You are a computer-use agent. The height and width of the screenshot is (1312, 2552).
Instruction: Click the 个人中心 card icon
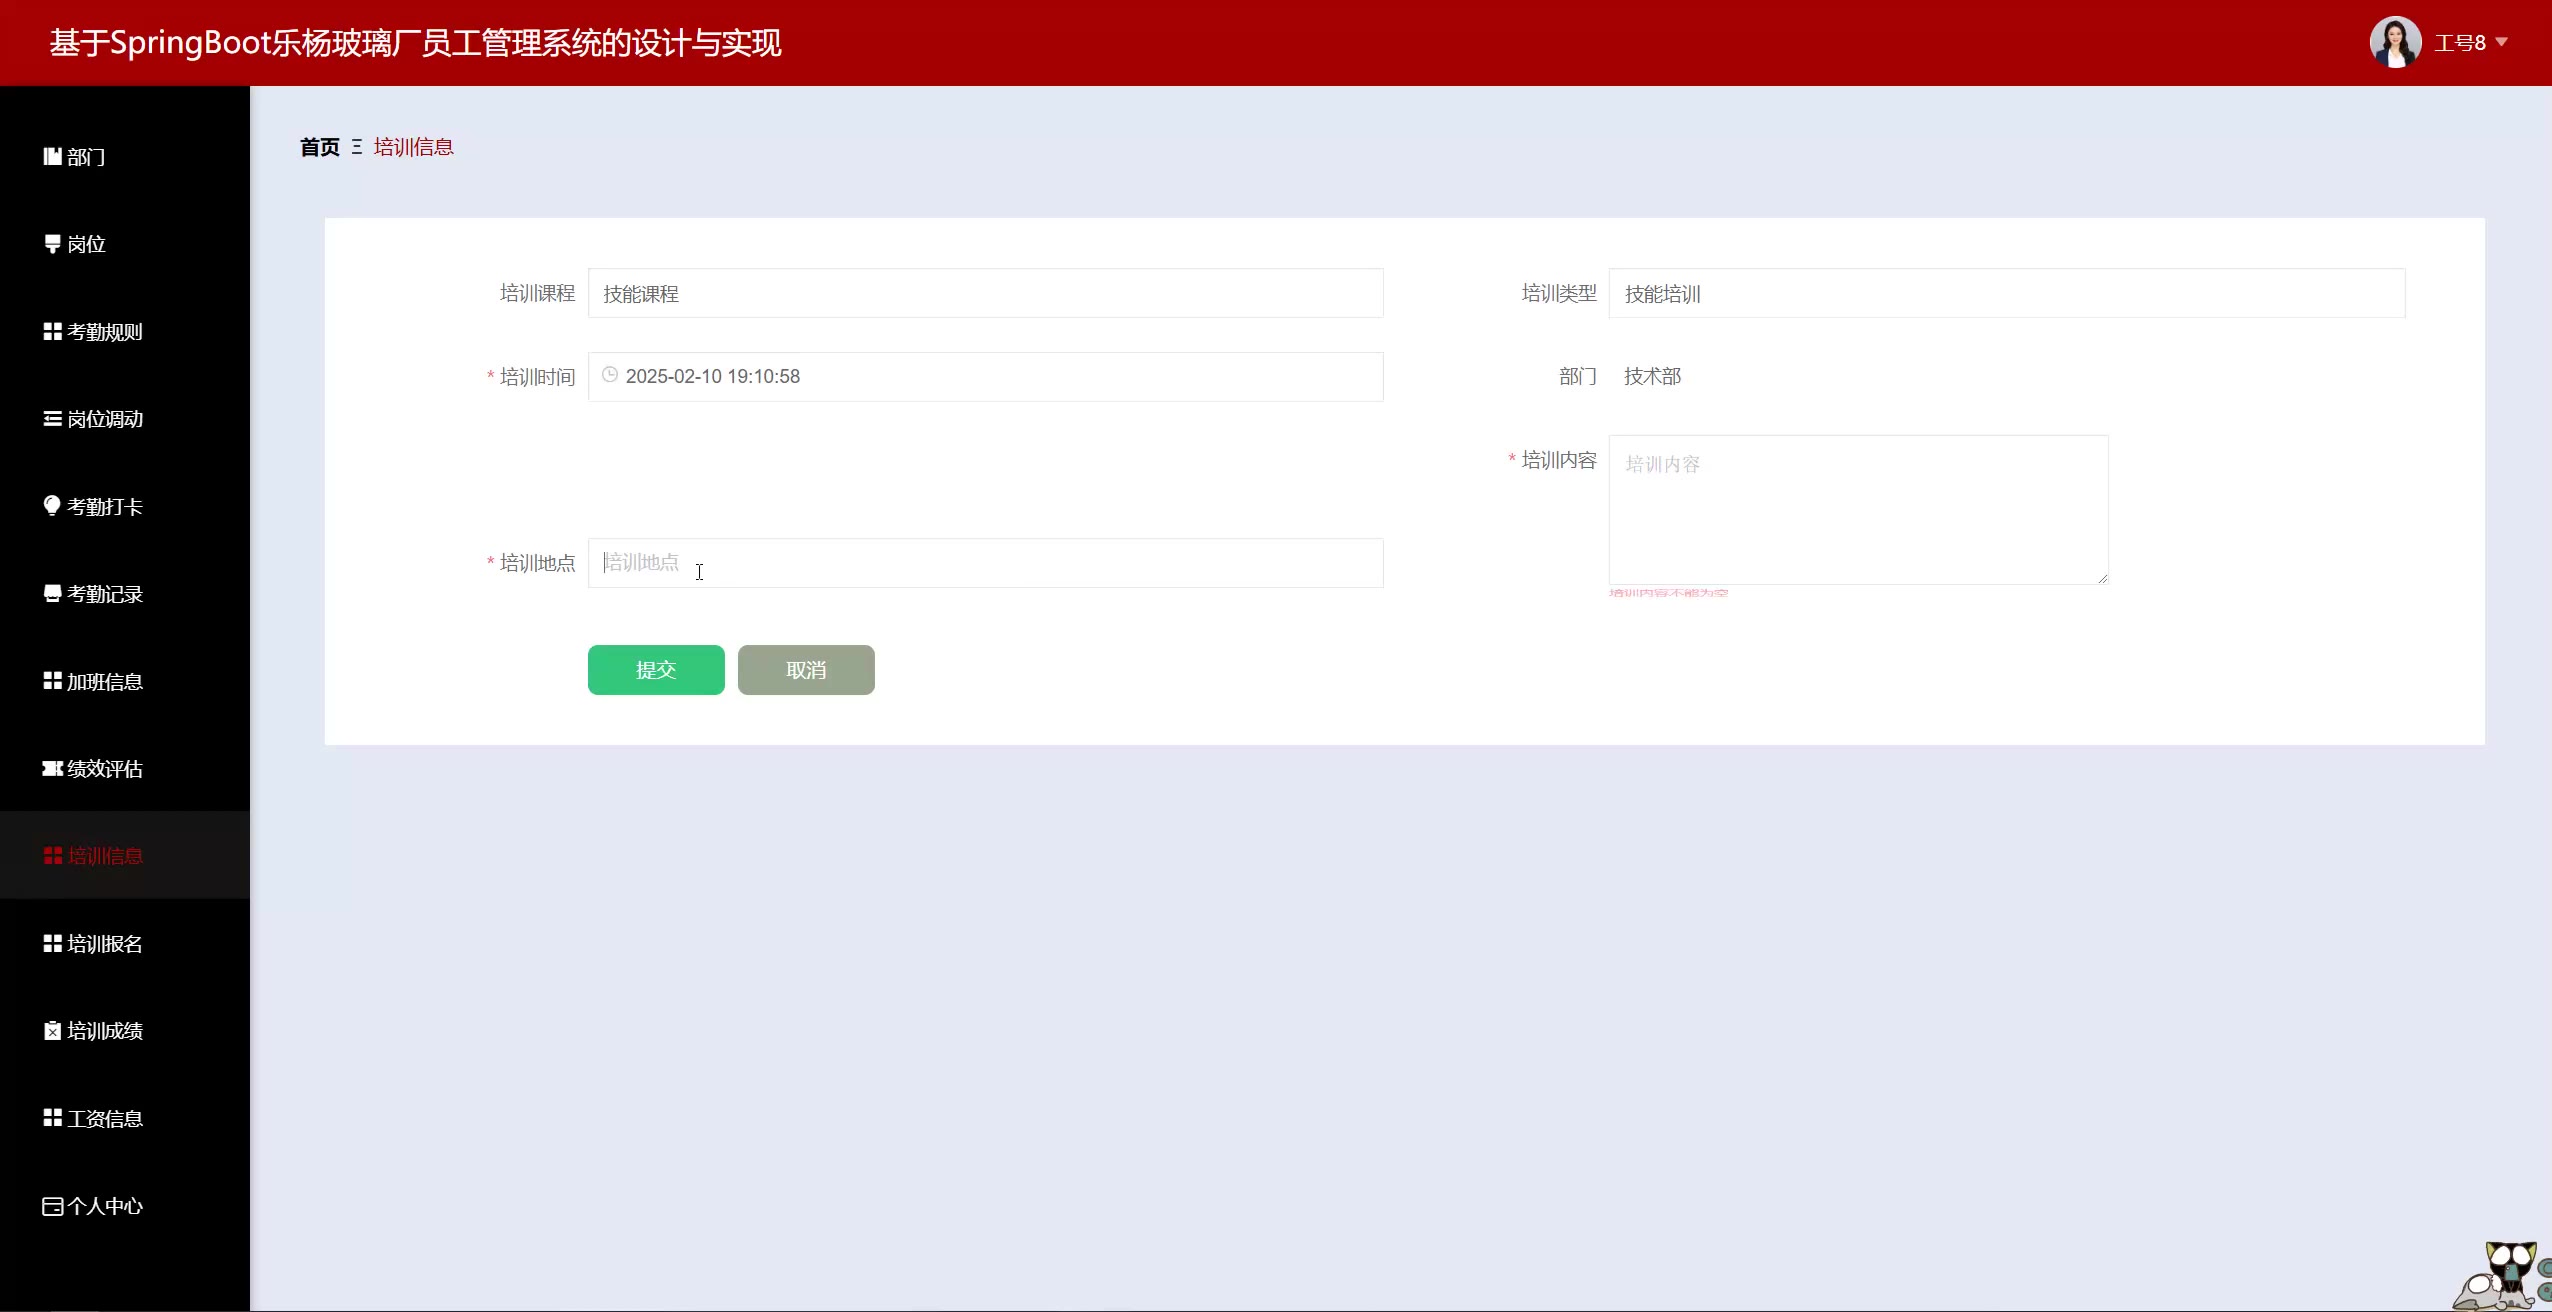52,1206
